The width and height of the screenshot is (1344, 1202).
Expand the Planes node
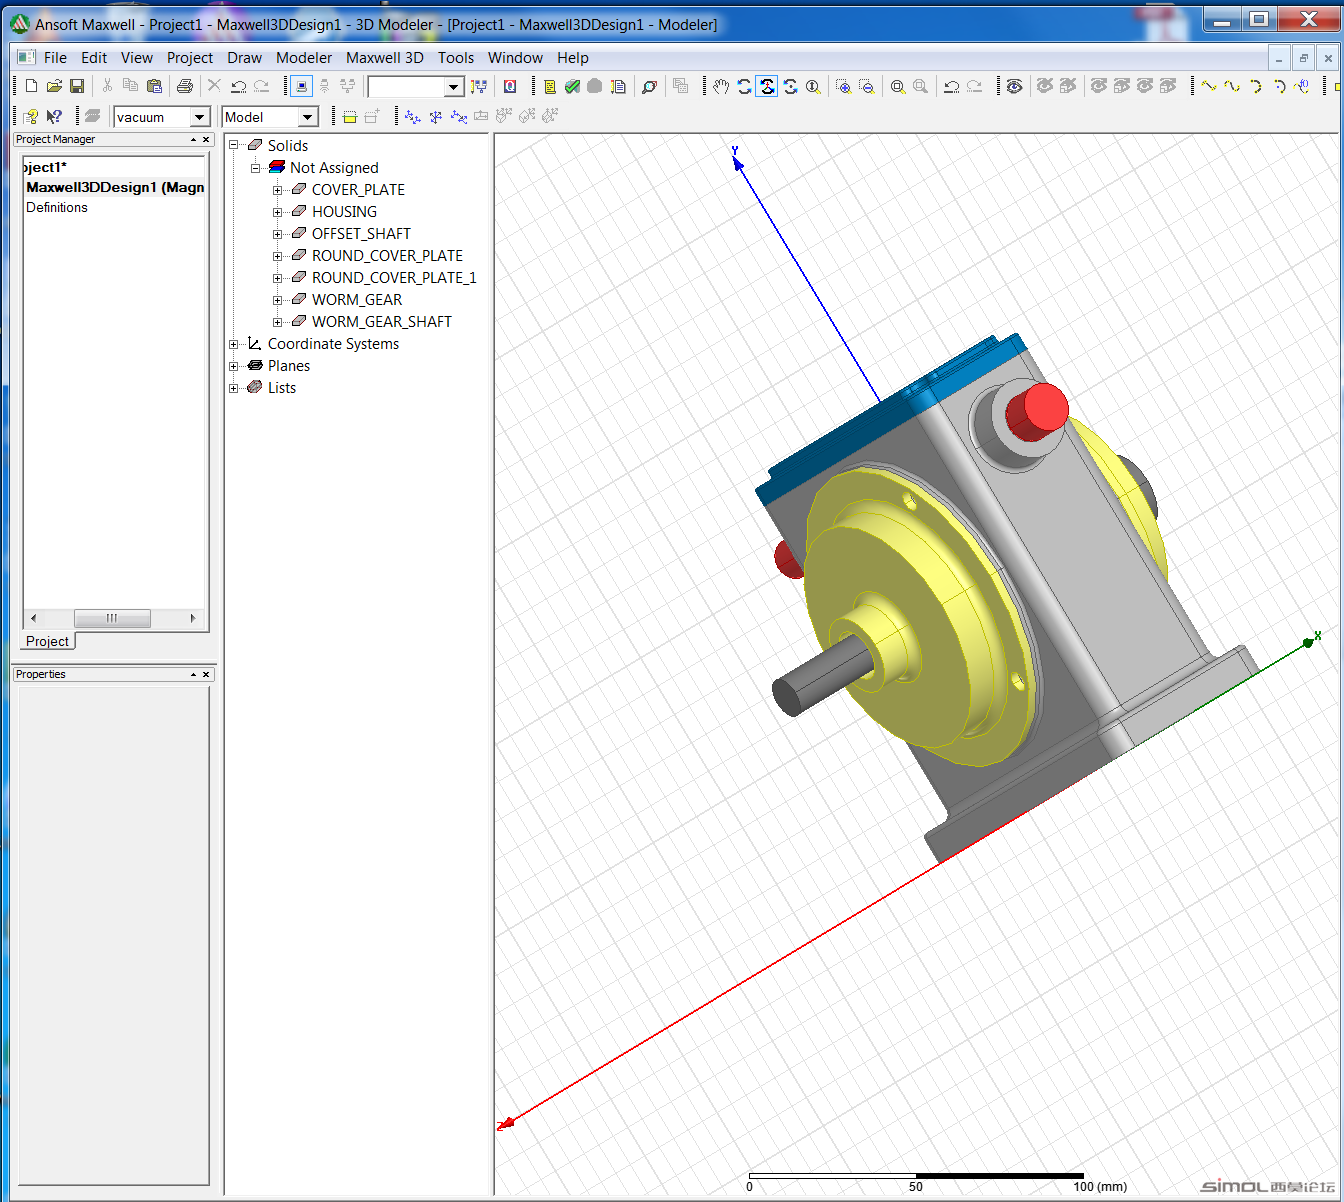click(x=234, y=366)
